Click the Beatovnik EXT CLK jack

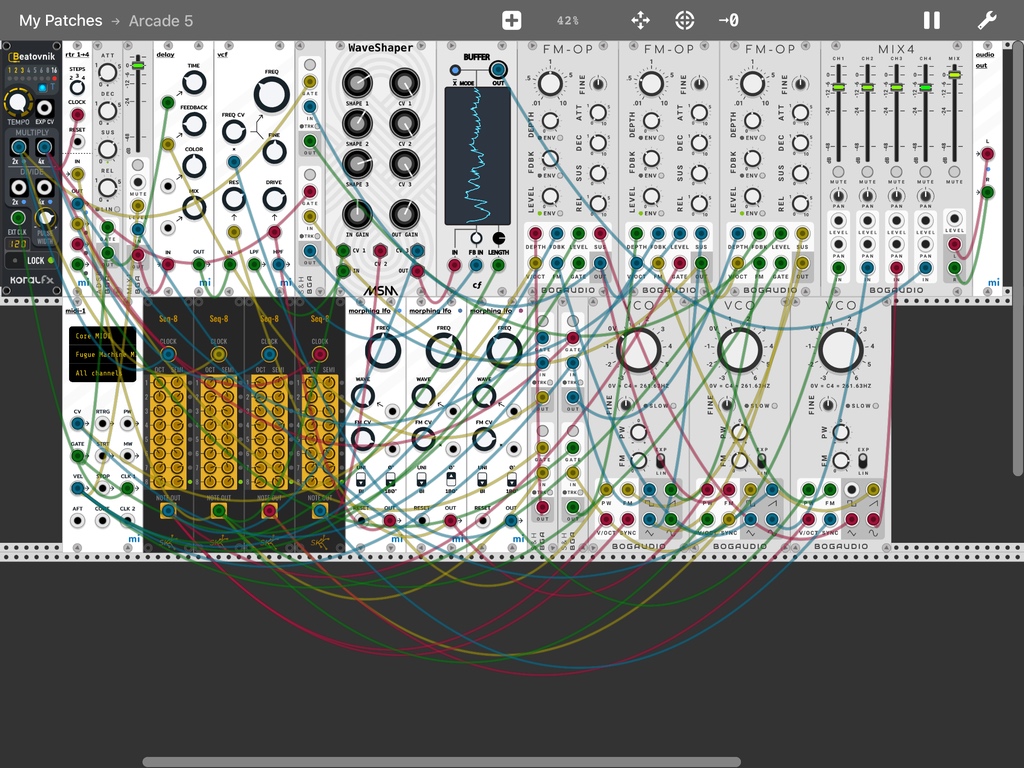click(18, 218)
